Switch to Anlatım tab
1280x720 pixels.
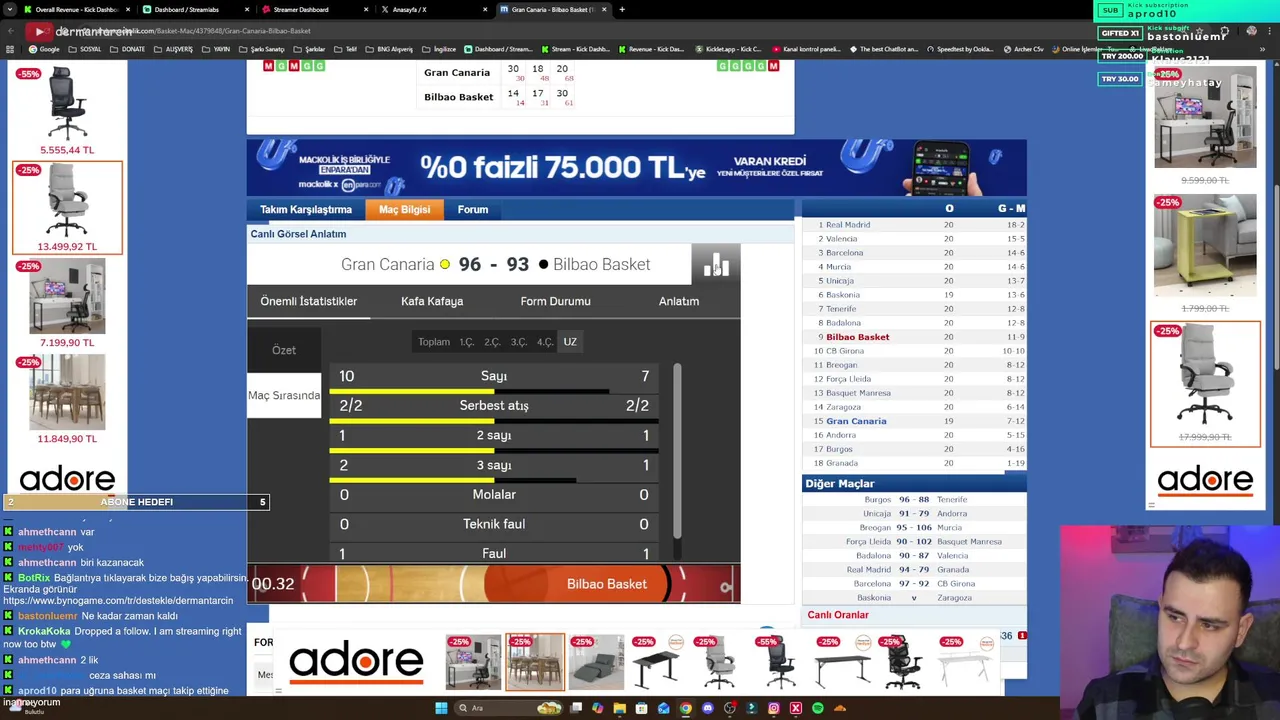tap(679, 301)
